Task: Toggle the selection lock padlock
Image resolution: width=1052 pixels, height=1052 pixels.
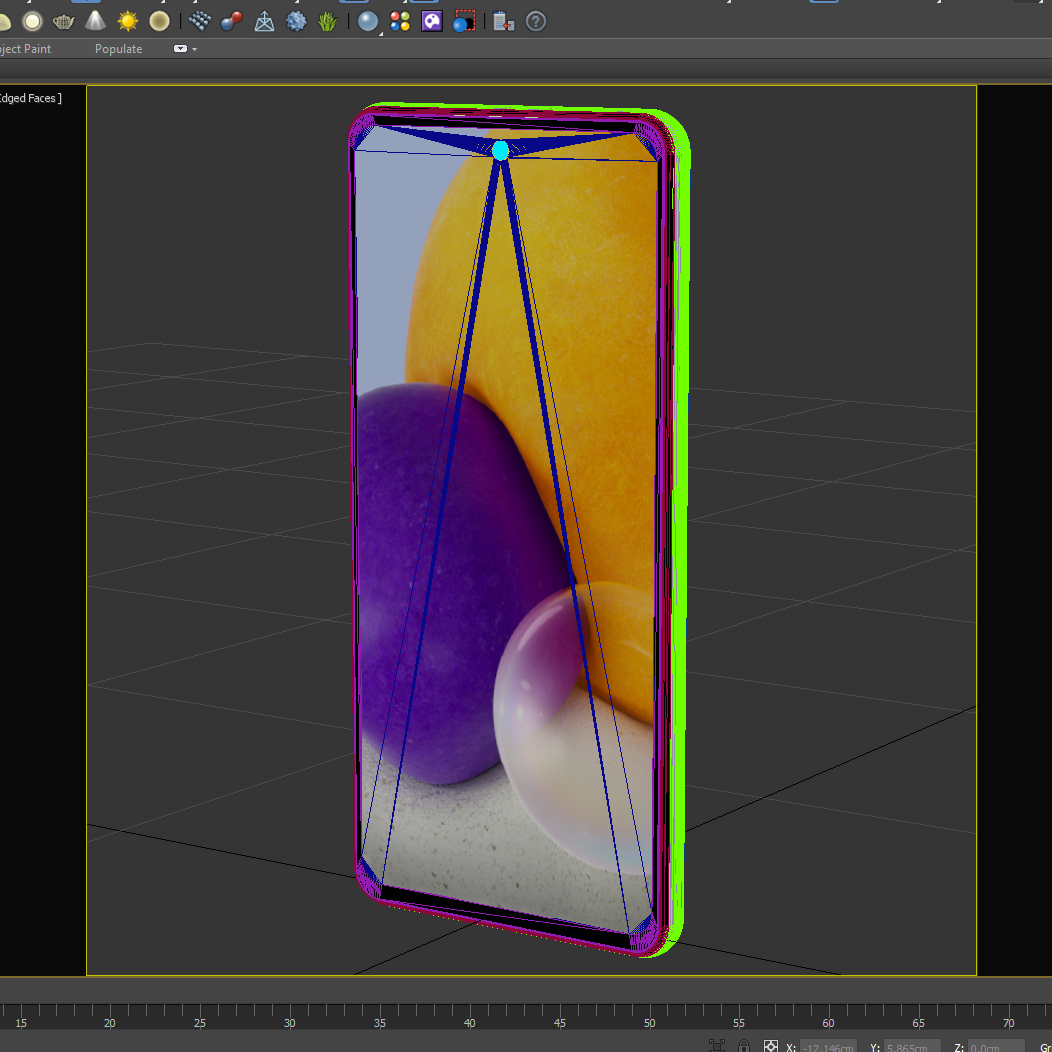Action: [744, 1046]
